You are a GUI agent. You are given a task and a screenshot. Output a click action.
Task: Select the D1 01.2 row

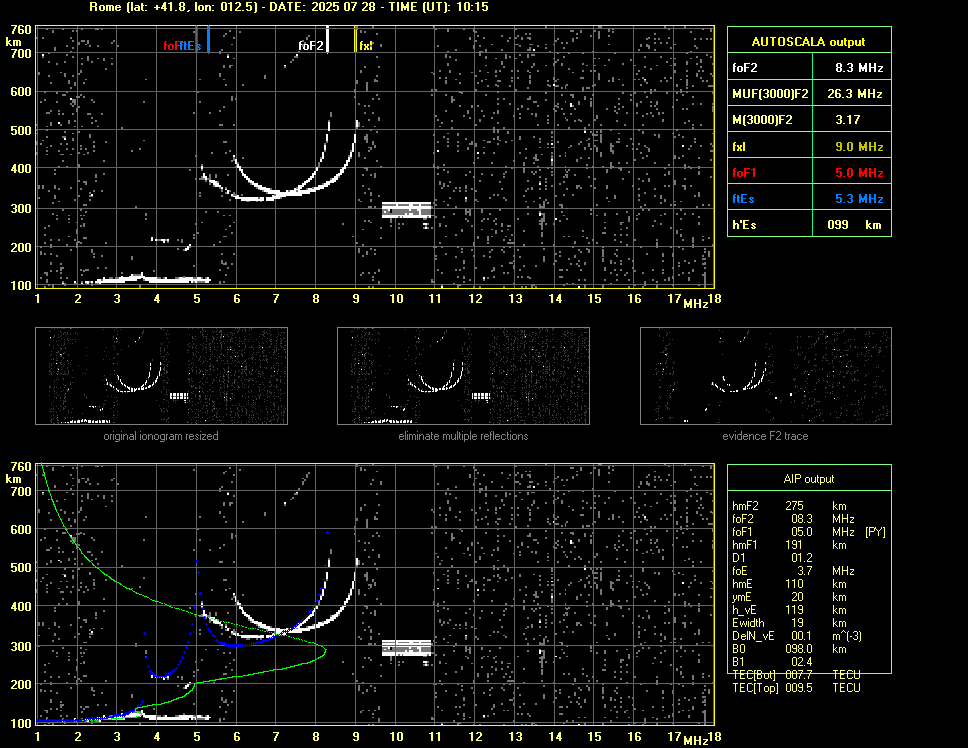tap(772, 558)
